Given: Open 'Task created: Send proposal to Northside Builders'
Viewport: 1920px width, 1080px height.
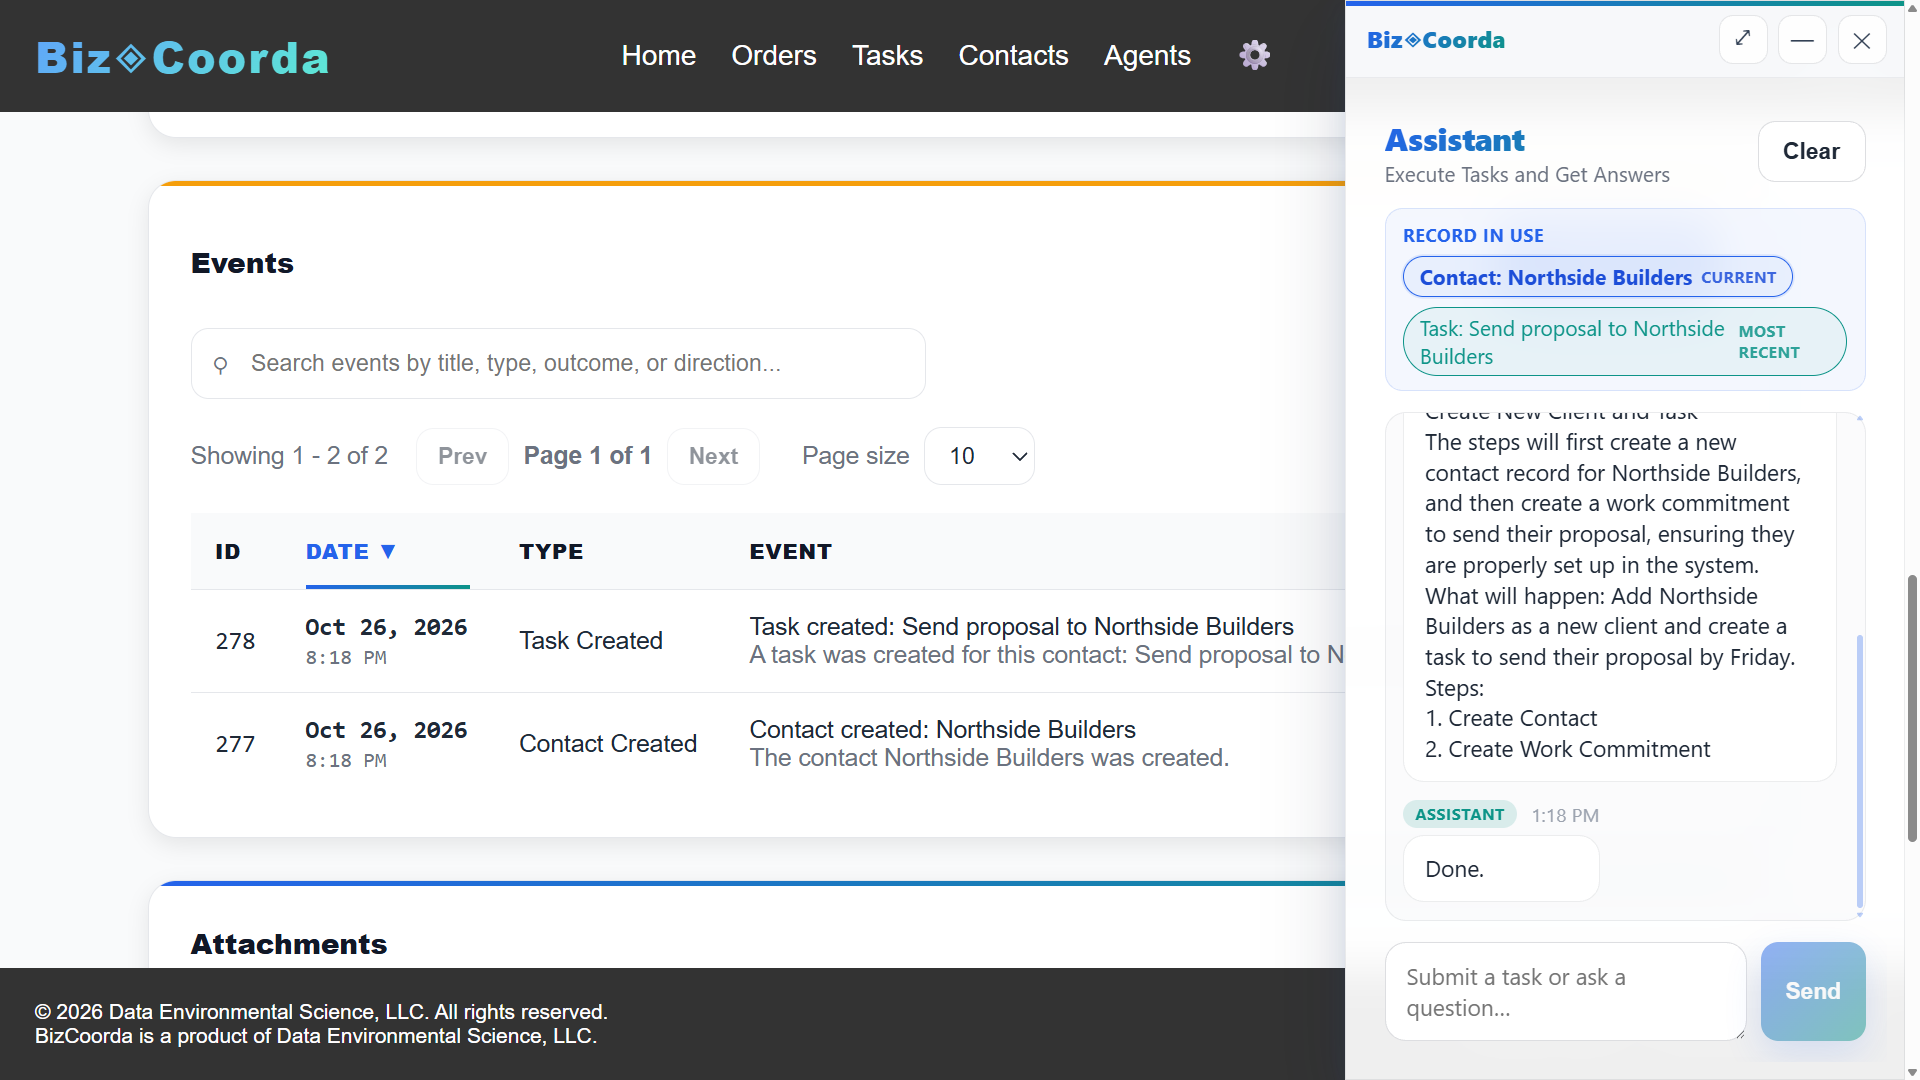Looking at the screenshot, I should tap(1021, 627).
